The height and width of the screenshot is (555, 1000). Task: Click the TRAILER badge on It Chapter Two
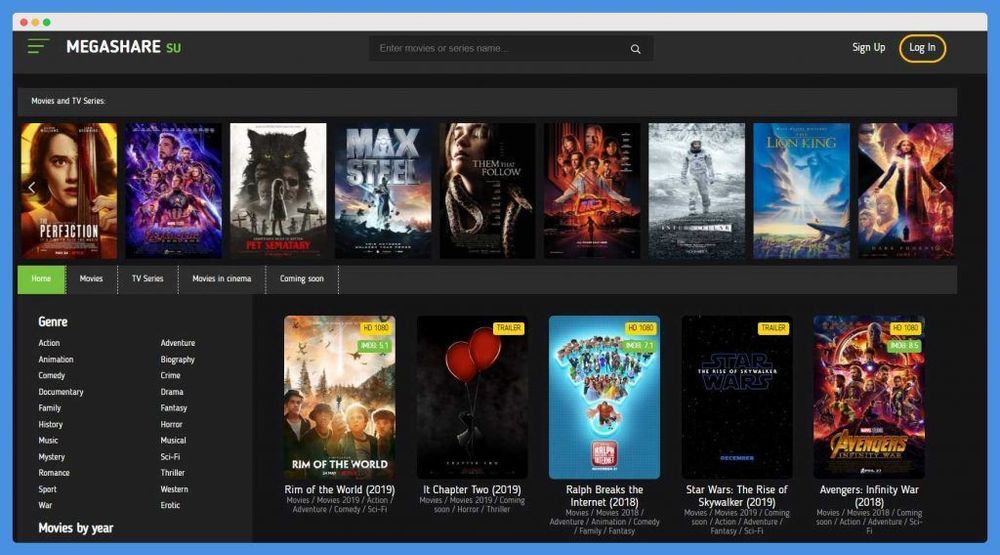(x=508, y=328)
